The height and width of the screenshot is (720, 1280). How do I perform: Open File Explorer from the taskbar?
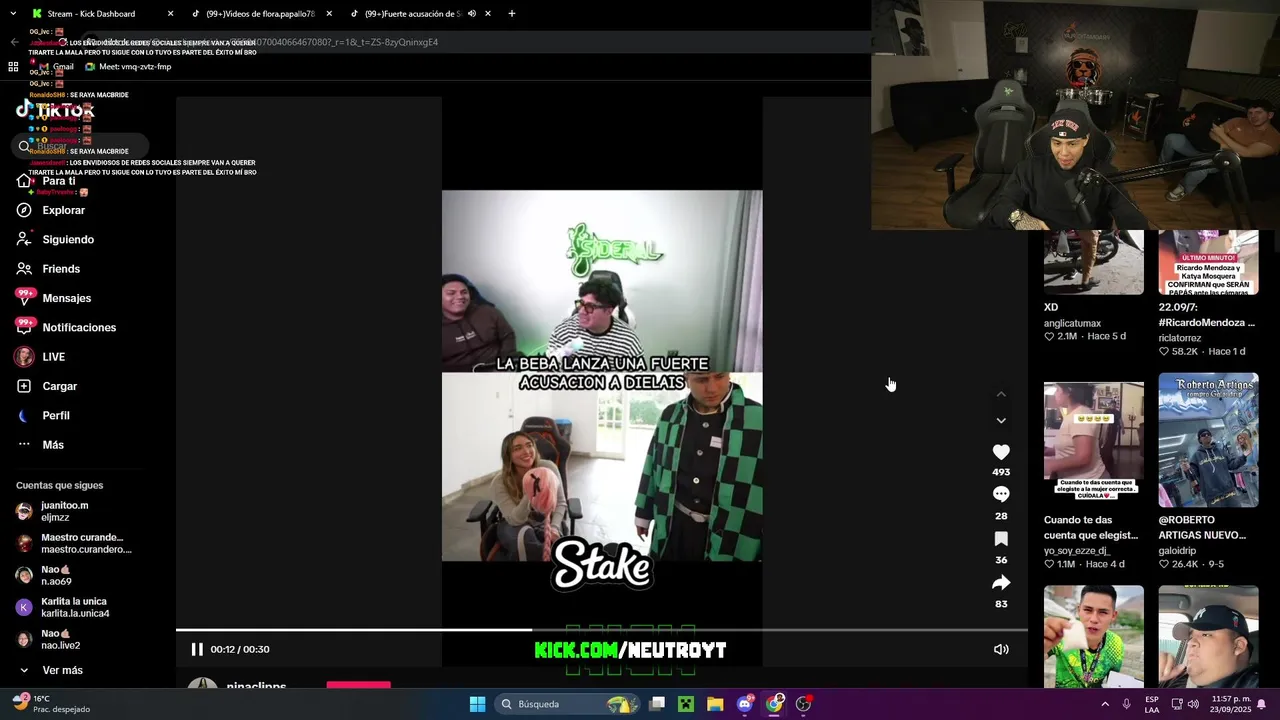(x=715, y=704)
